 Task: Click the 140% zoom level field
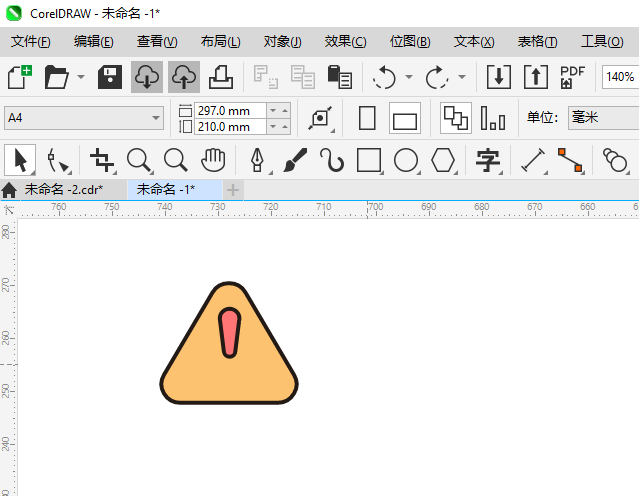click(x=620, y=77)
